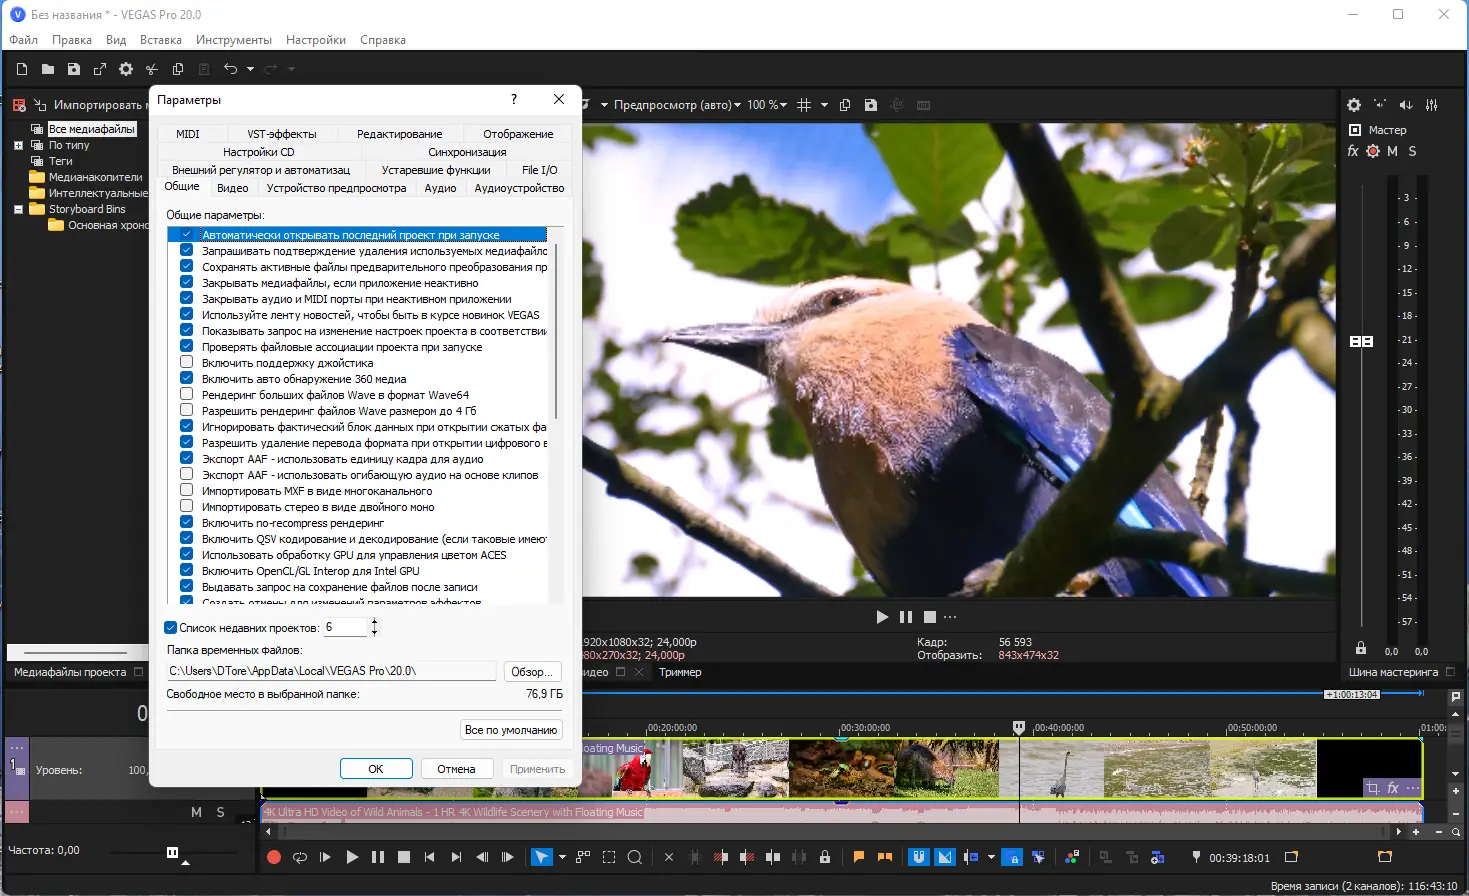Collapse the Storyboard Bins tree node
The image size is (1469, 896).
pos(18,209)
